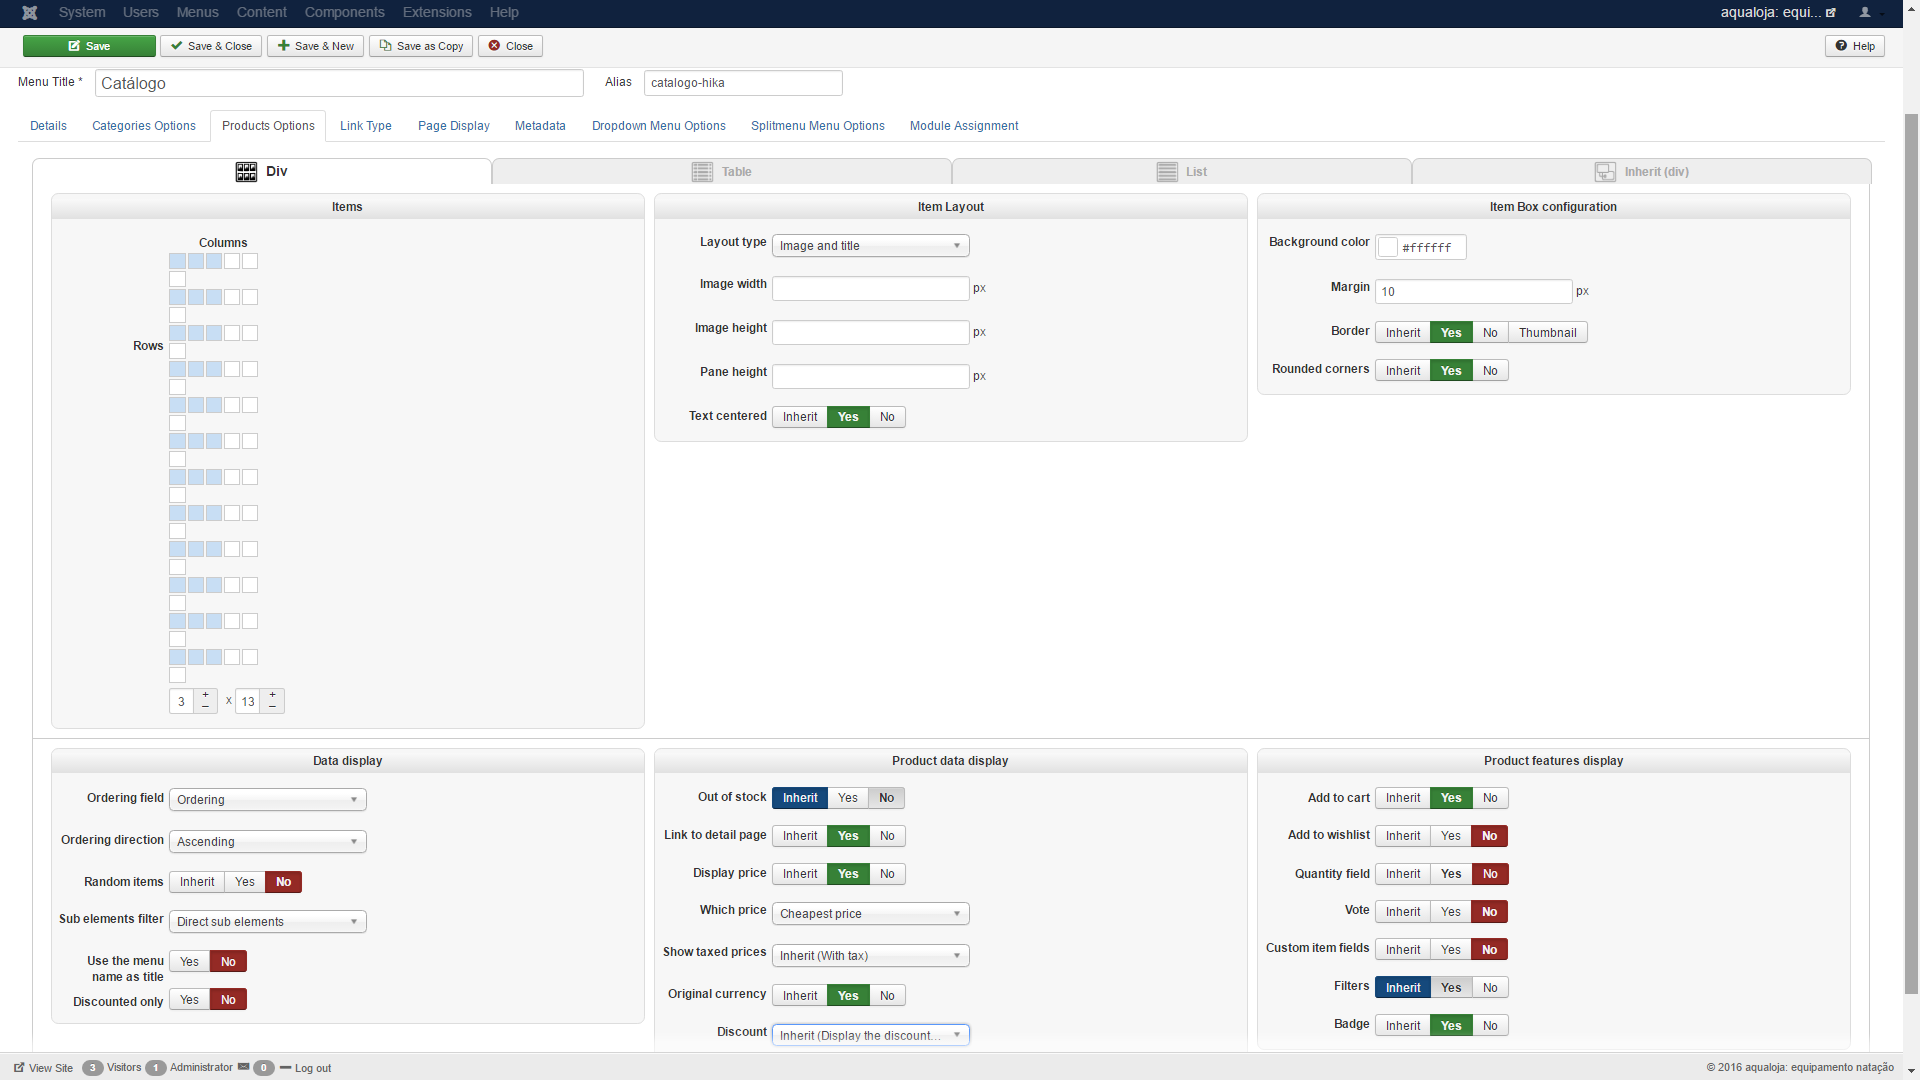Click the Help question mark button
The image size is (1920, 1080).
click(x=1854, y=46)
